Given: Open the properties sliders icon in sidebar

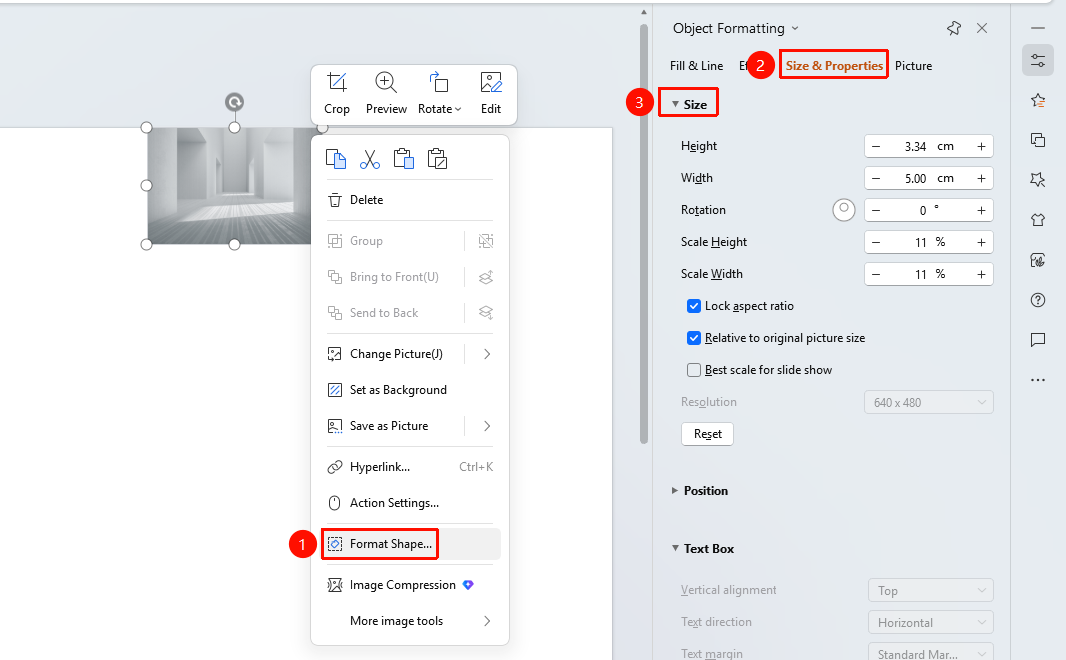Looking at the screenshot, I should tap(1037, 60).
